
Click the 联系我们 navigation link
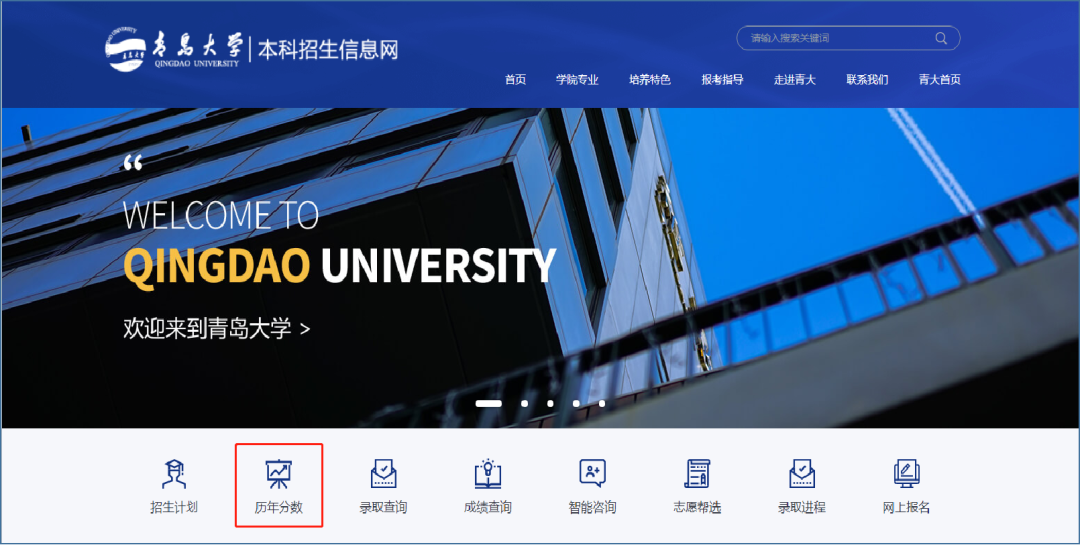pyautogui.click(x=867, y=80)
